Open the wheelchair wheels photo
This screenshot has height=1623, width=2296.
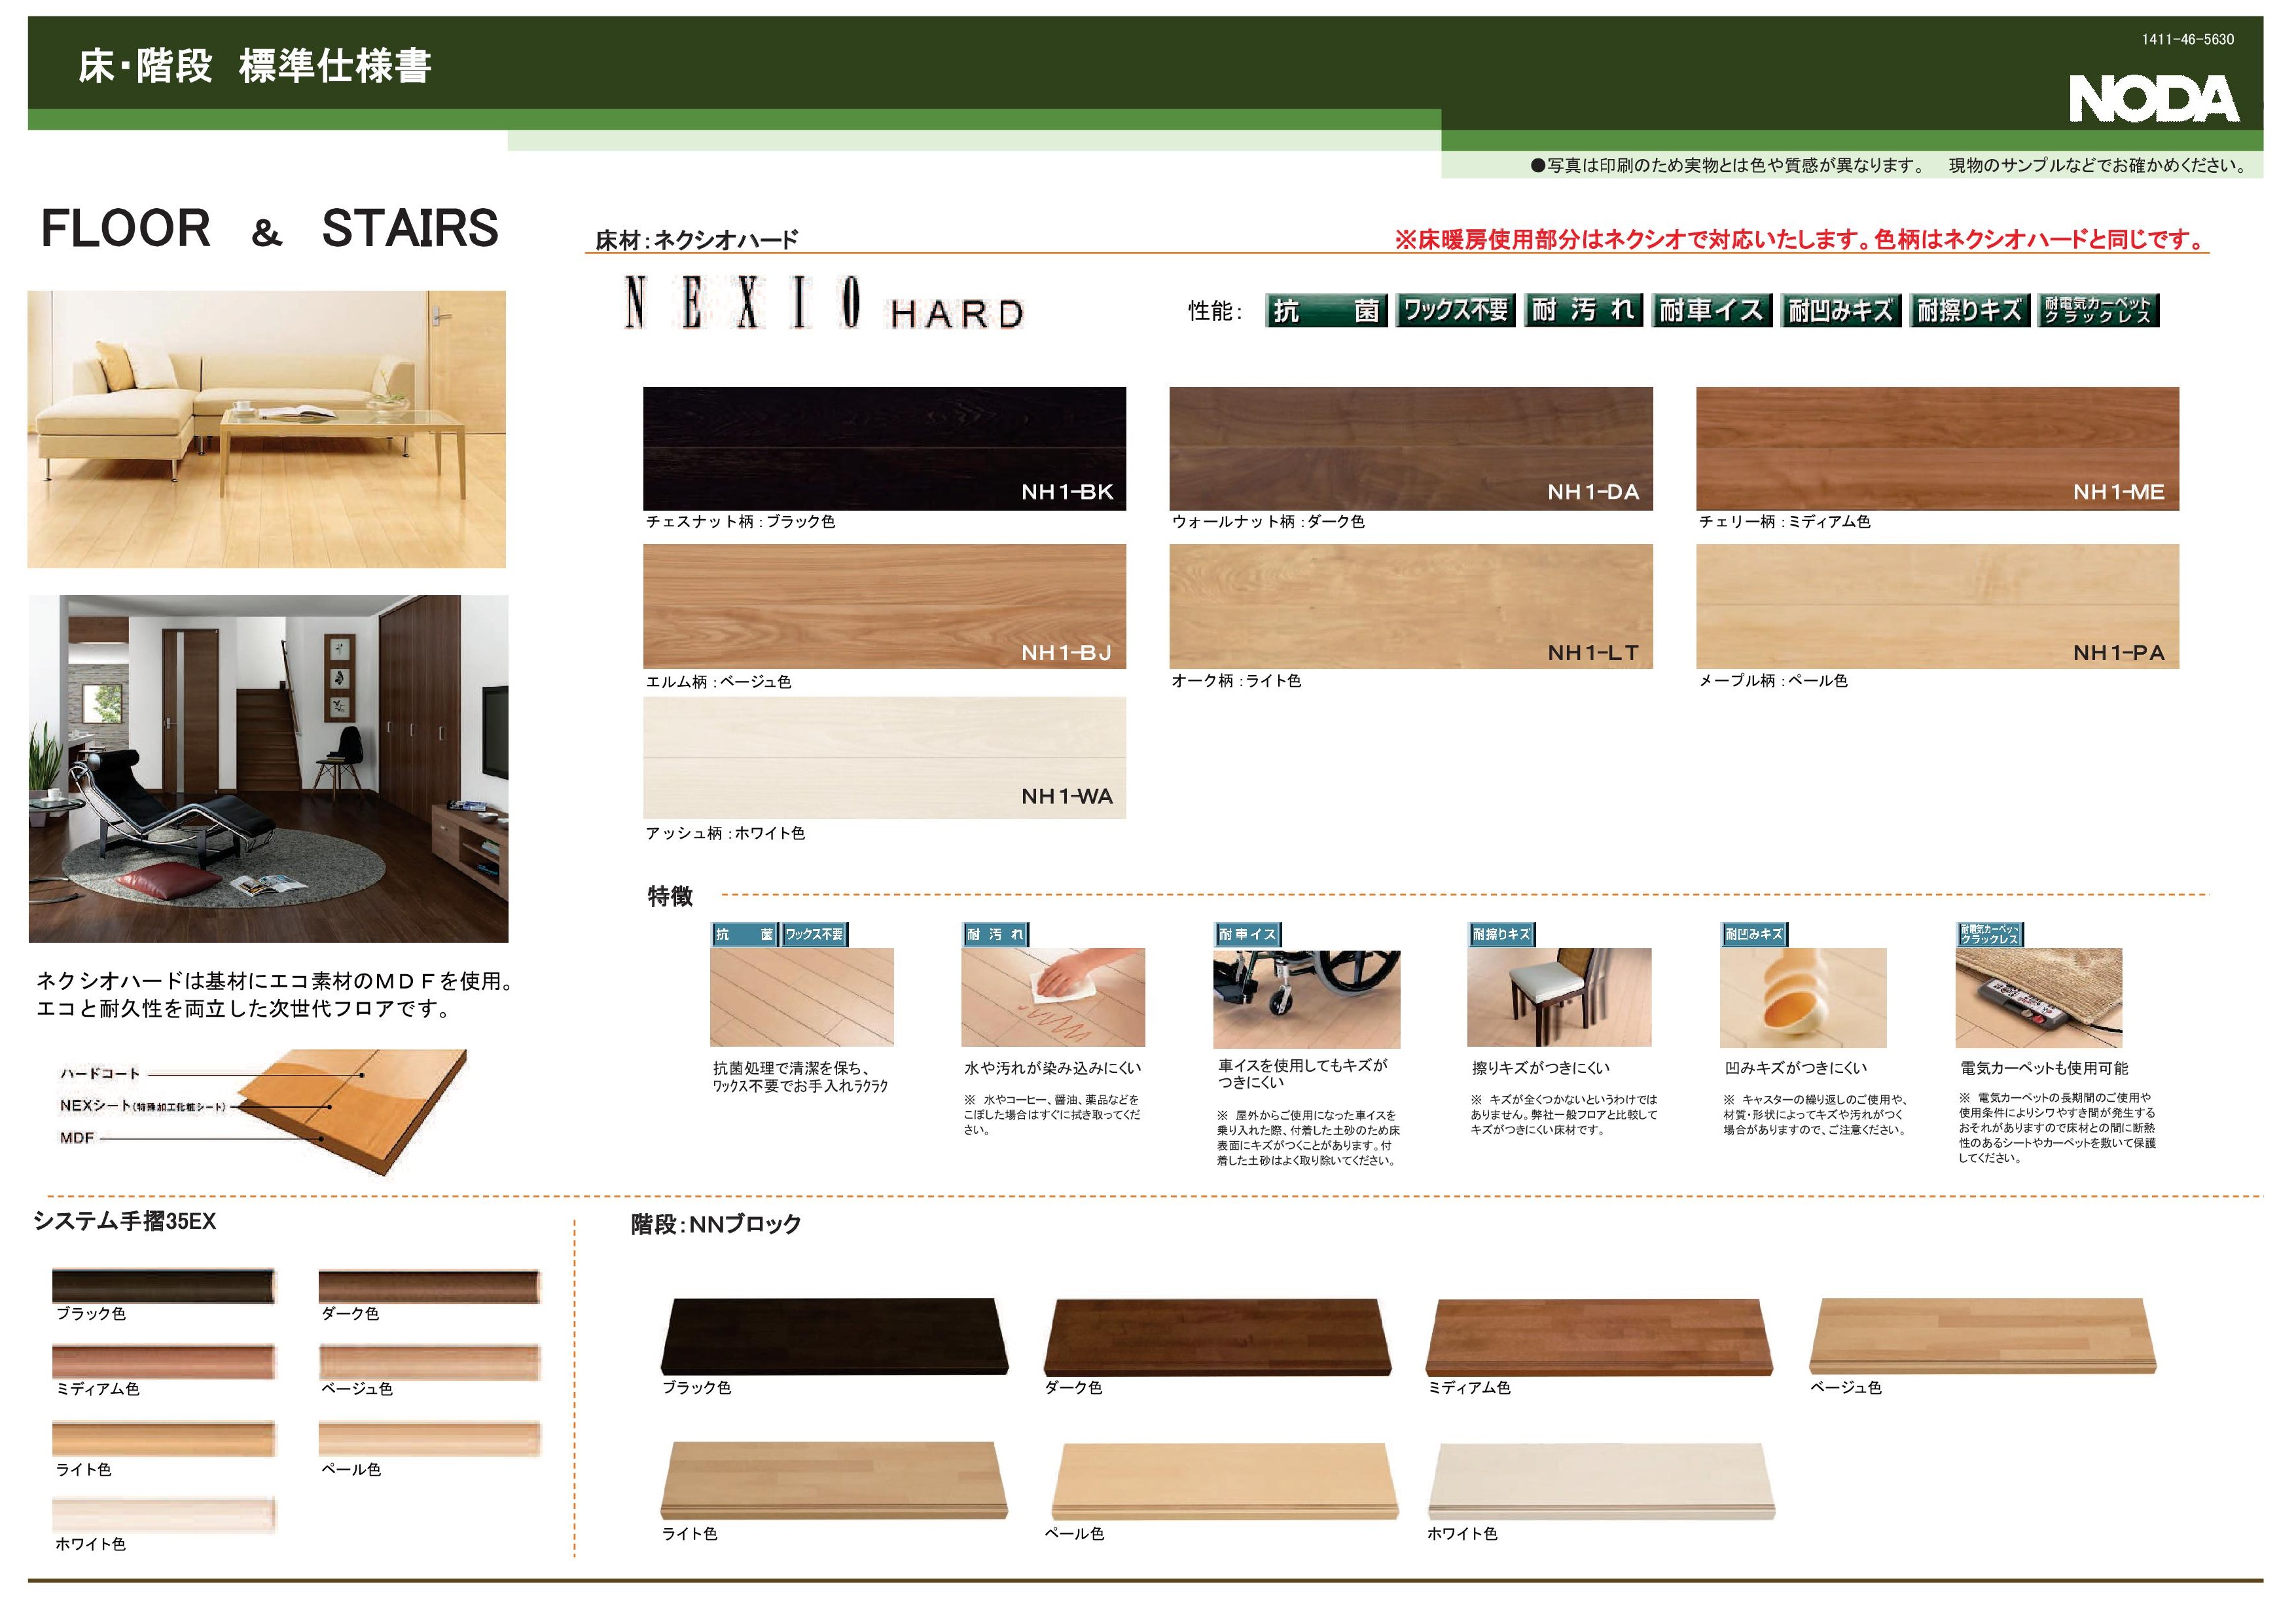click(x=1307, y=999)
